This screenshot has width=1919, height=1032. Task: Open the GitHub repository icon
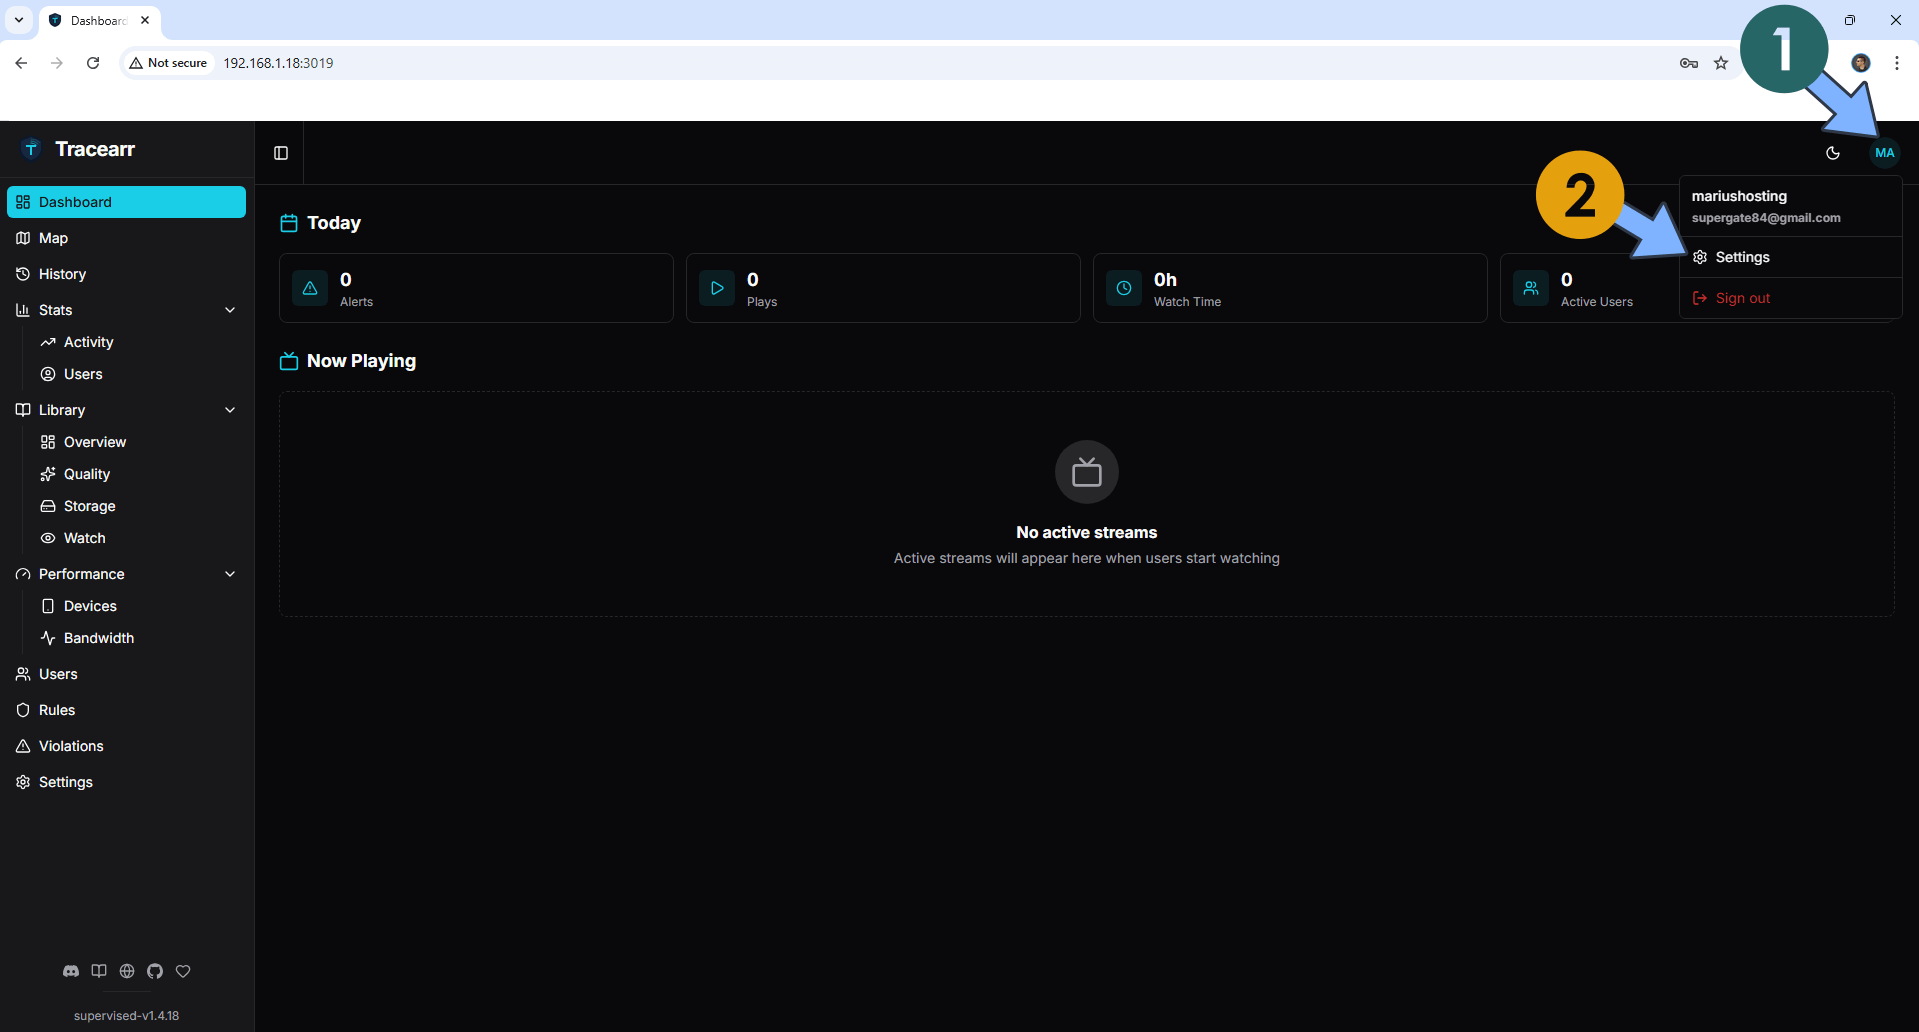[155, 970]
